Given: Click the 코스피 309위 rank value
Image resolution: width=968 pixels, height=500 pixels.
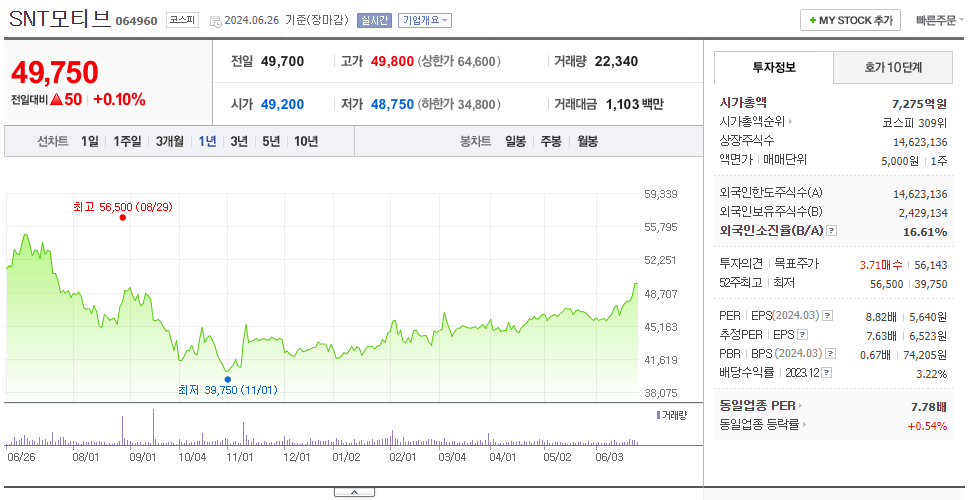Looking at the screenshot, I should click(915, 122).
